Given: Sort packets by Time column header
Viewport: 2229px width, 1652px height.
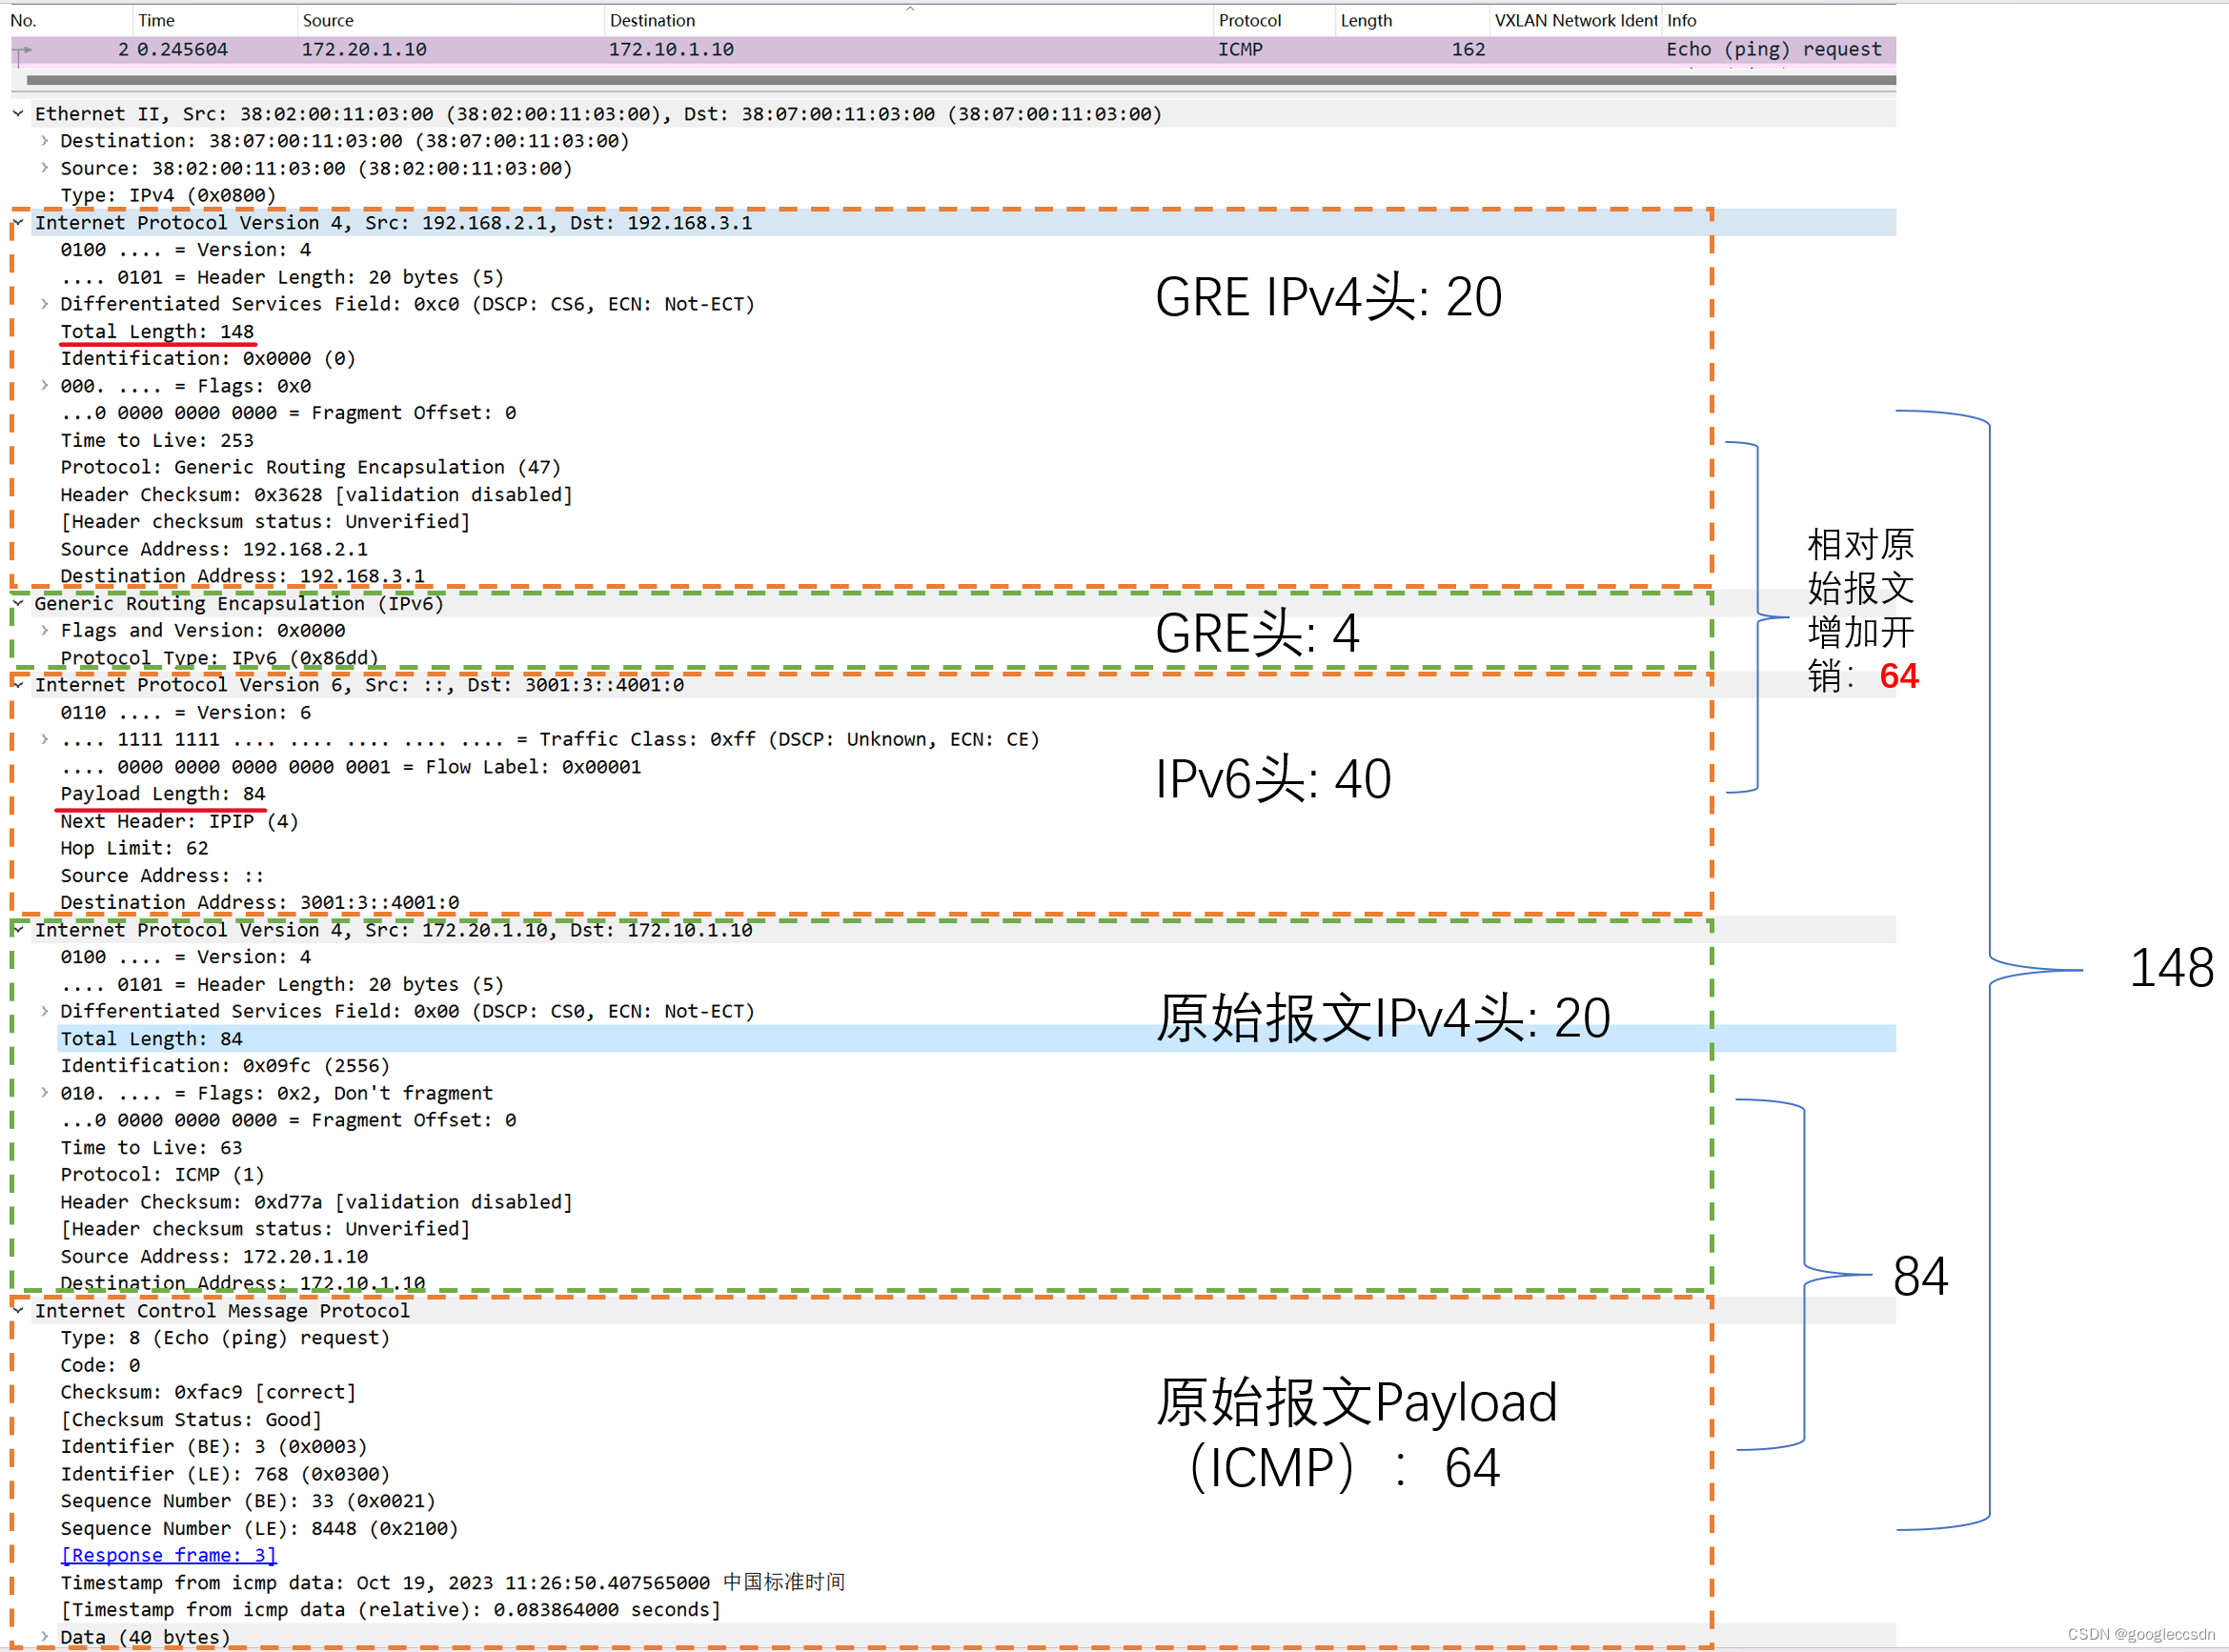Looking at the screenshot, I should [156, 20].
